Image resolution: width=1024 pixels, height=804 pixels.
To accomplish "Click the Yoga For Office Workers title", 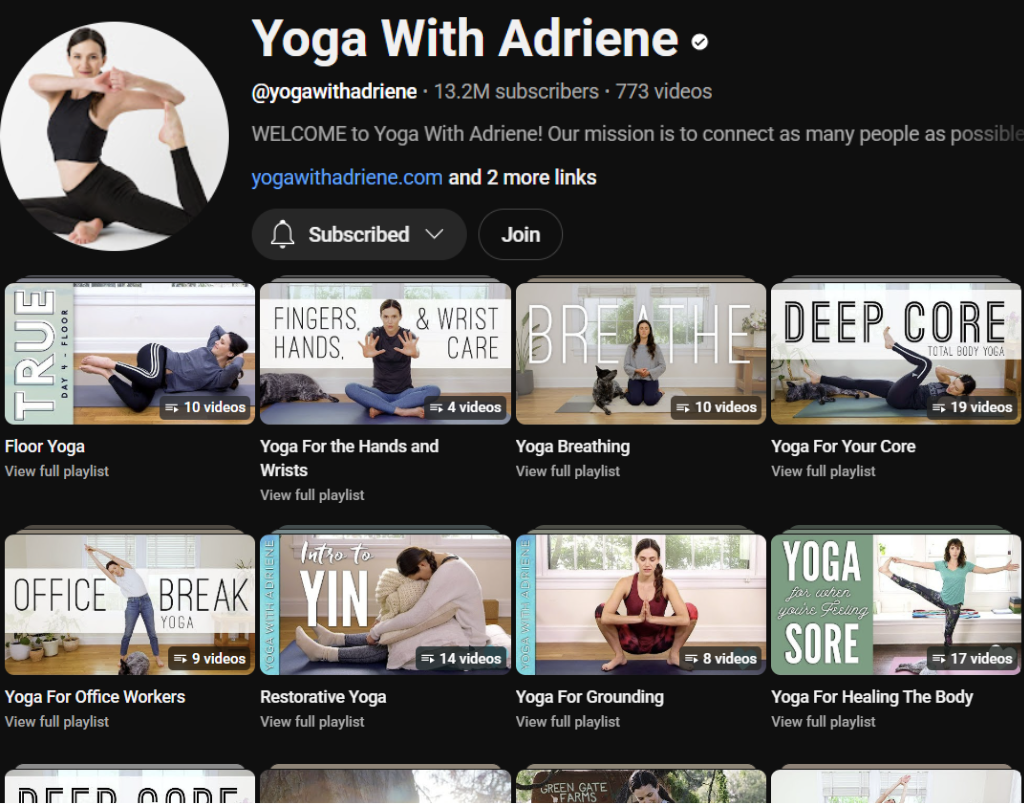I will [95, 698].
